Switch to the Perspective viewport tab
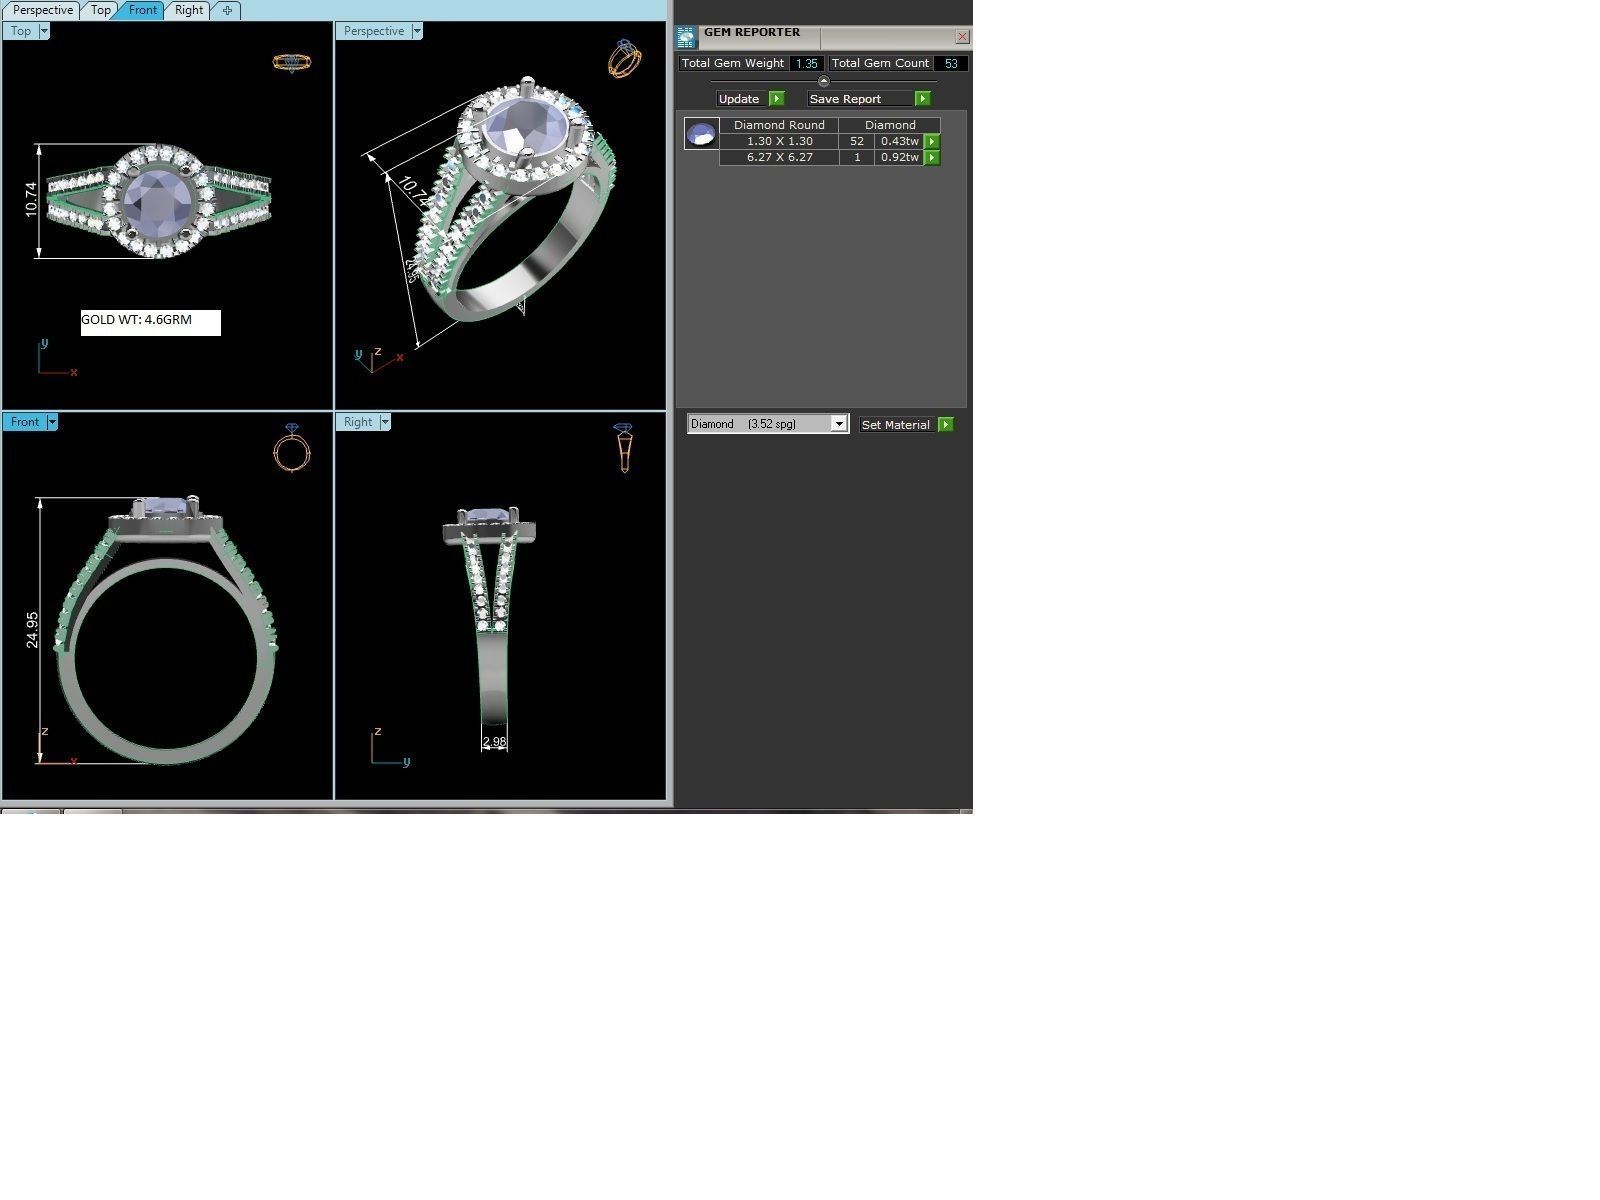1600x1200 pixels. (41, 10)
